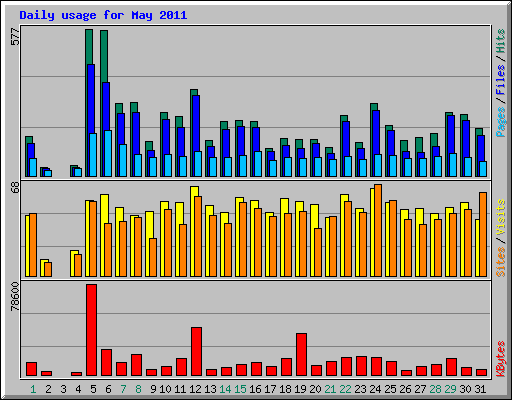Click day 30 on the x-axis

[x=465, y=389]
